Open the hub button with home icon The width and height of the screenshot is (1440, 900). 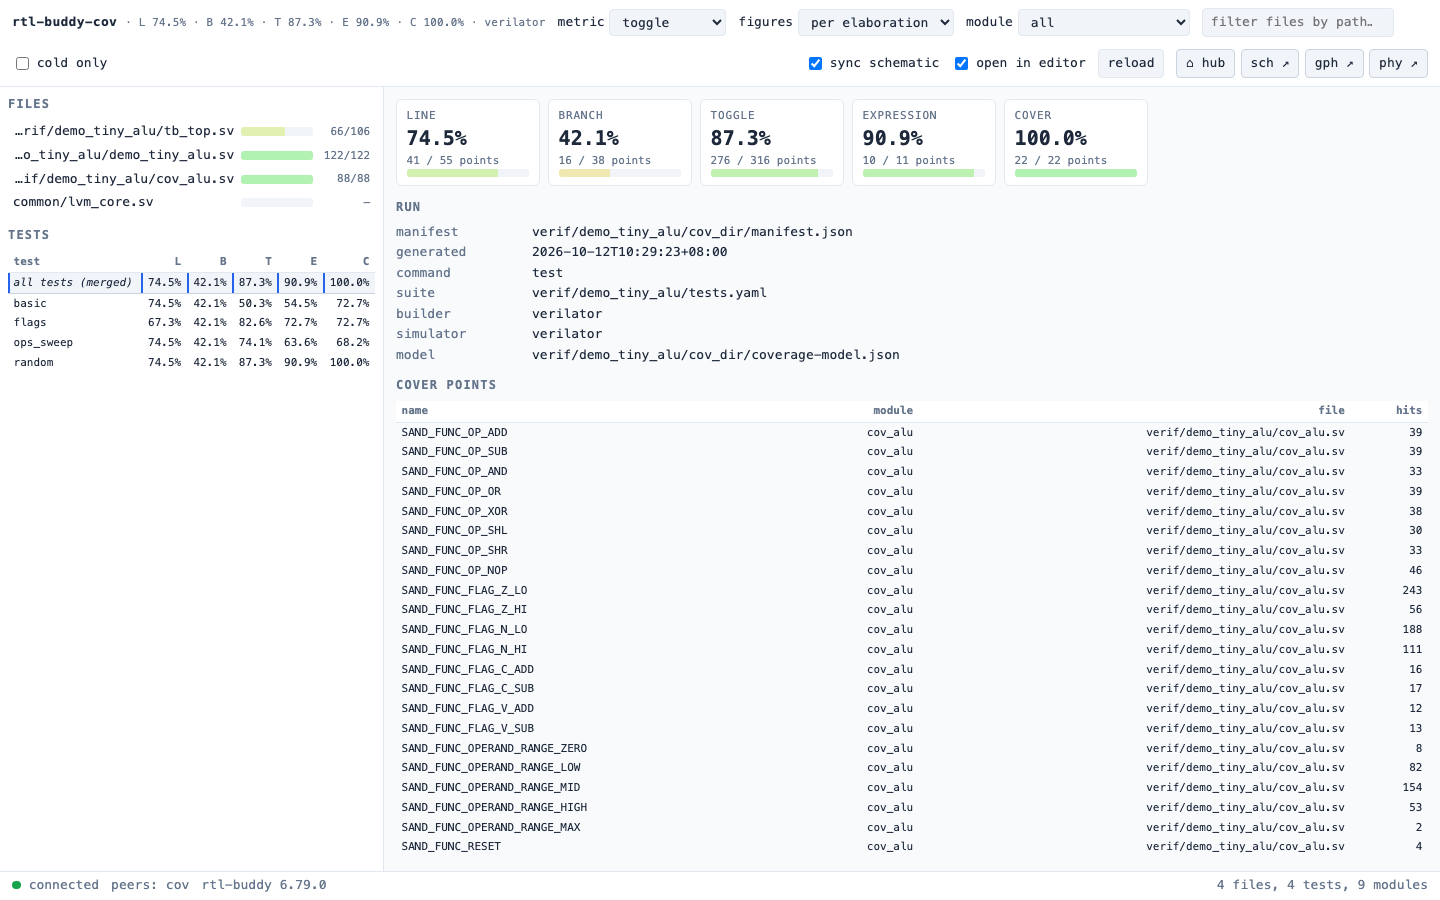(1205, 63)
